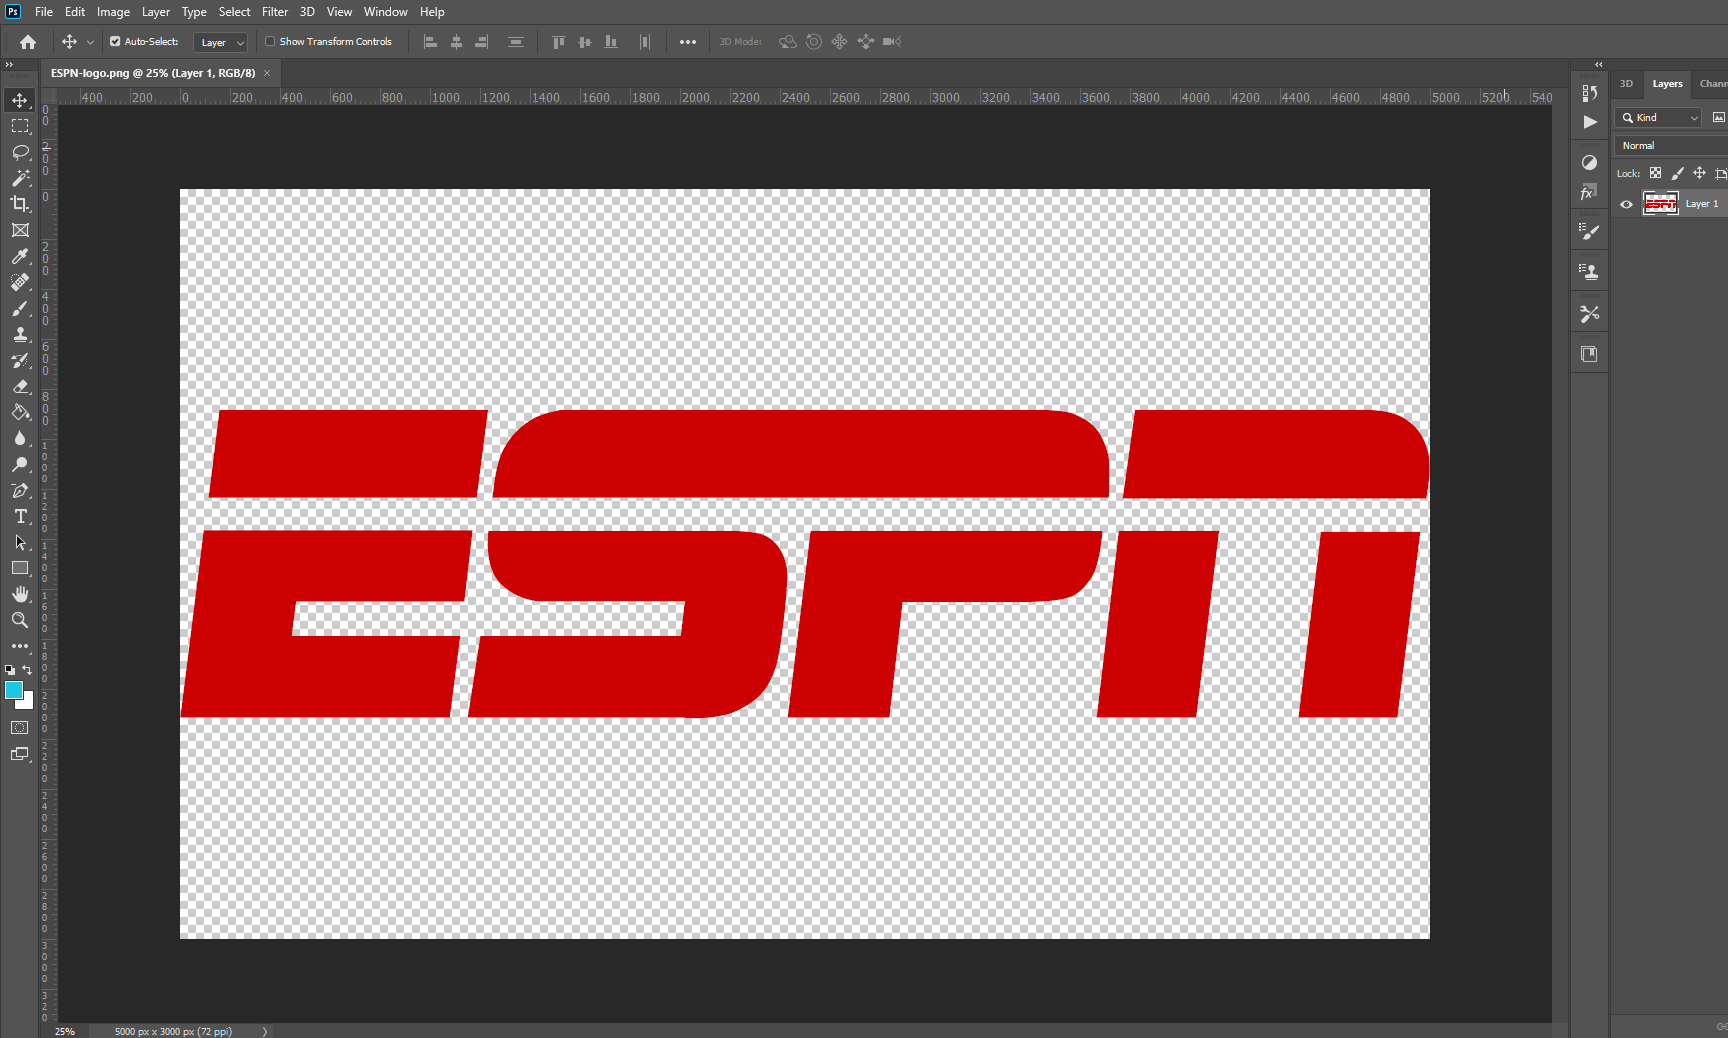Toggle lock transparent pixels
The width and height of the screenshot is (1728, 1038).
1655,173
